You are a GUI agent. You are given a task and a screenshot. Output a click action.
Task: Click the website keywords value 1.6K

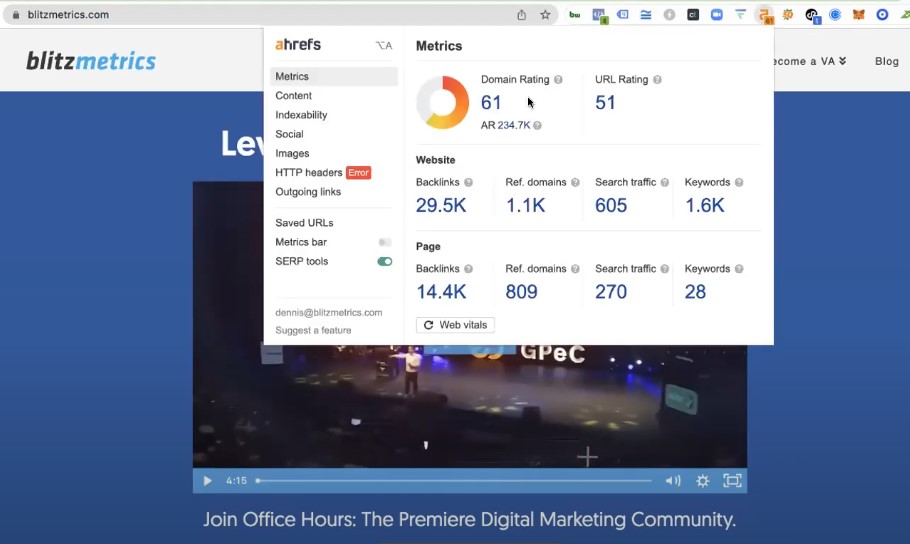(705, 206)
